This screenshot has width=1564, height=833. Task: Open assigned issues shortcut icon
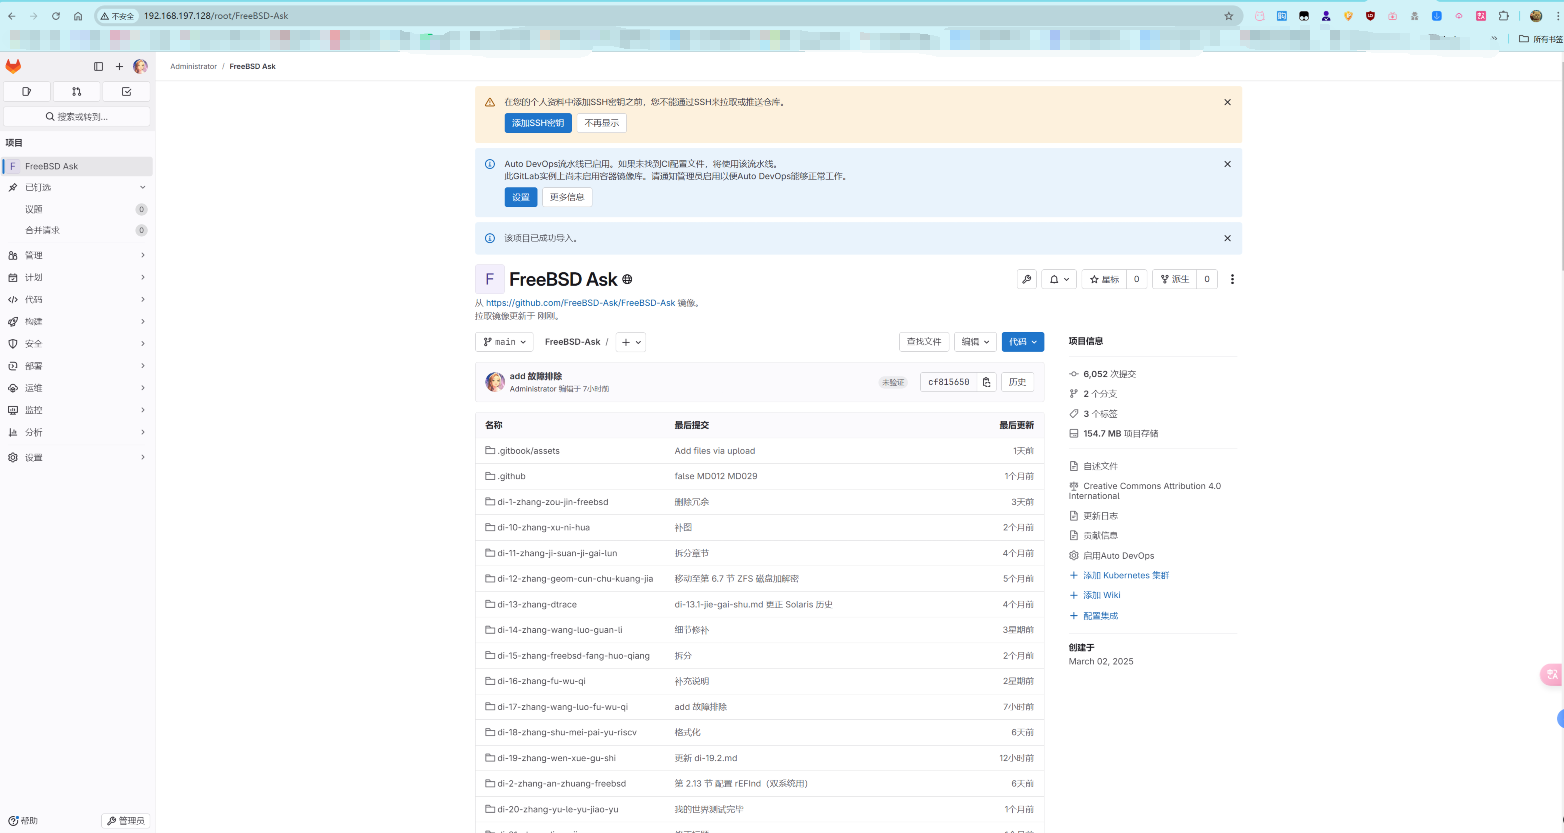coord(27,91)
